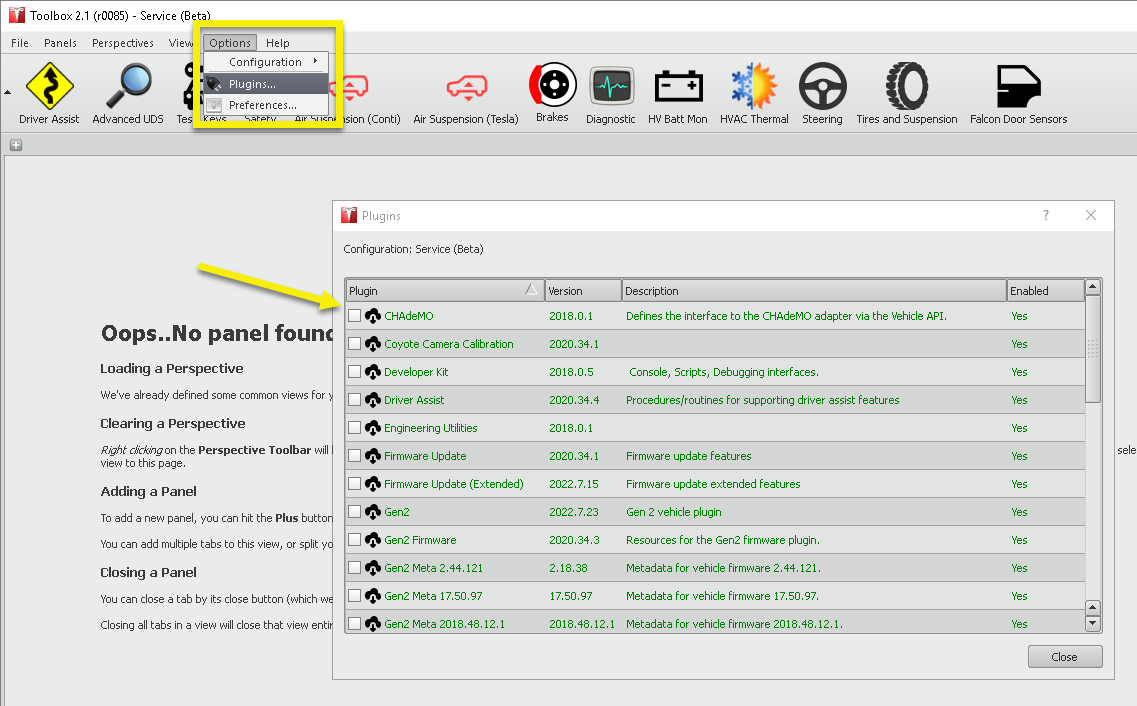Open the Steering wheel icon
Viewport: 1137px width, 706px height.
[x=822, y=88]
